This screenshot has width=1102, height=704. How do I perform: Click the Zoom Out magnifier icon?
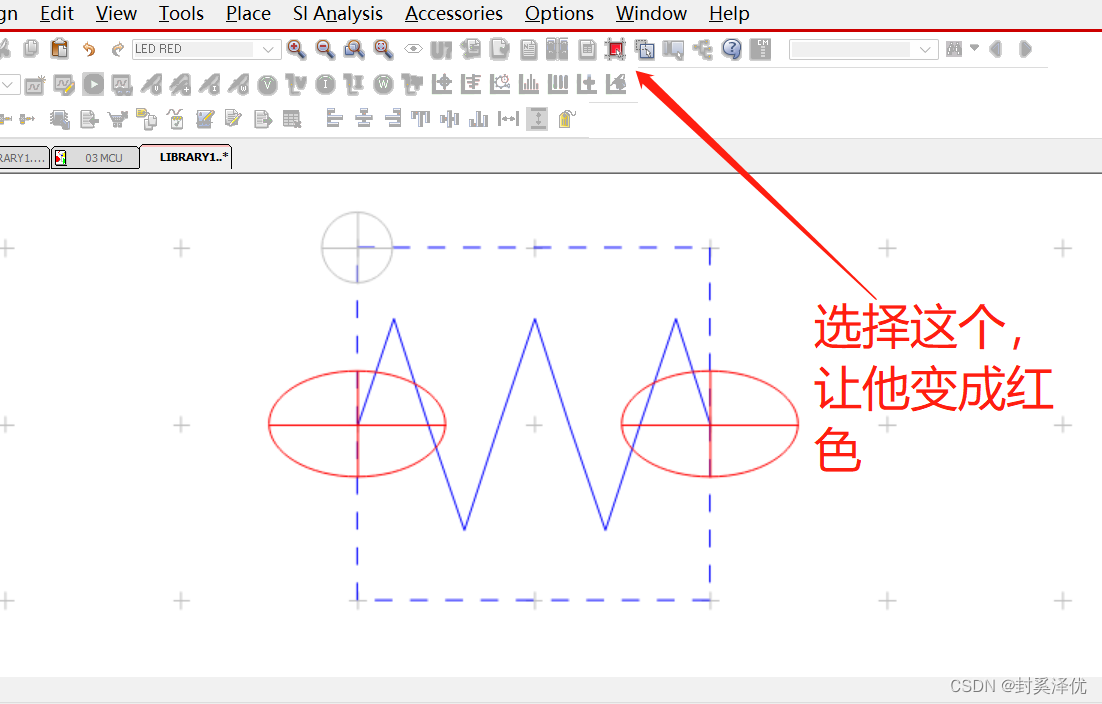point(325,49)
